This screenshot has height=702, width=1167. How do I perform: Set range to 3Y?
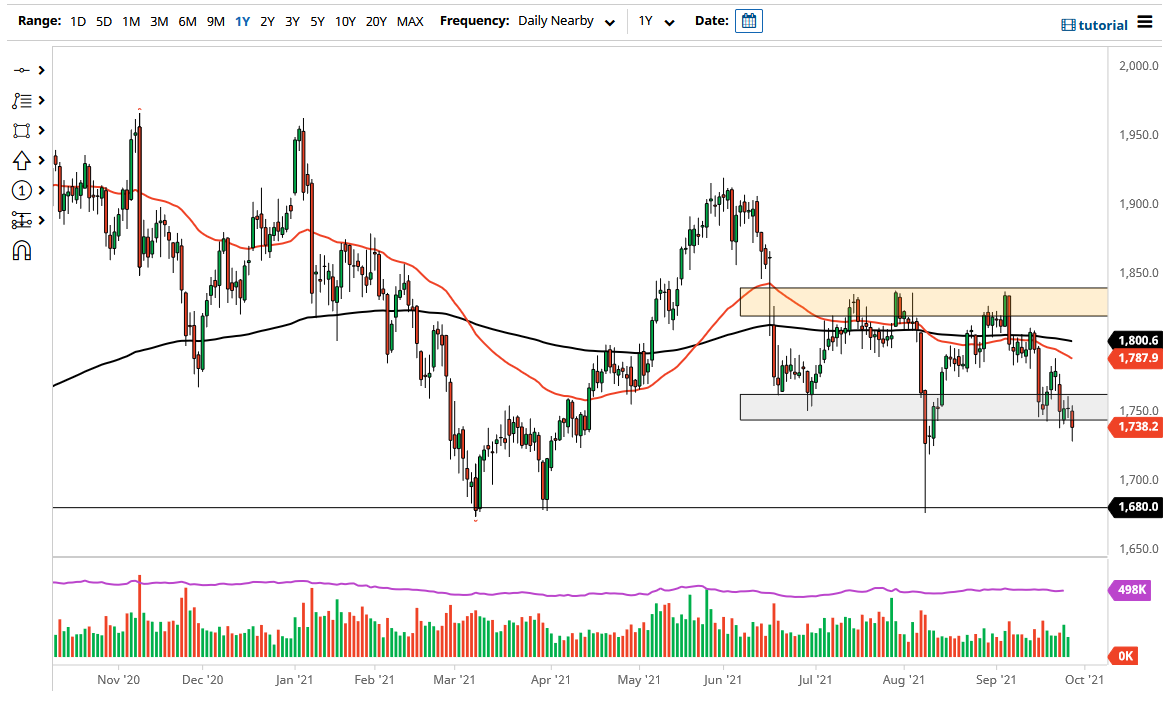coord(292,22)
